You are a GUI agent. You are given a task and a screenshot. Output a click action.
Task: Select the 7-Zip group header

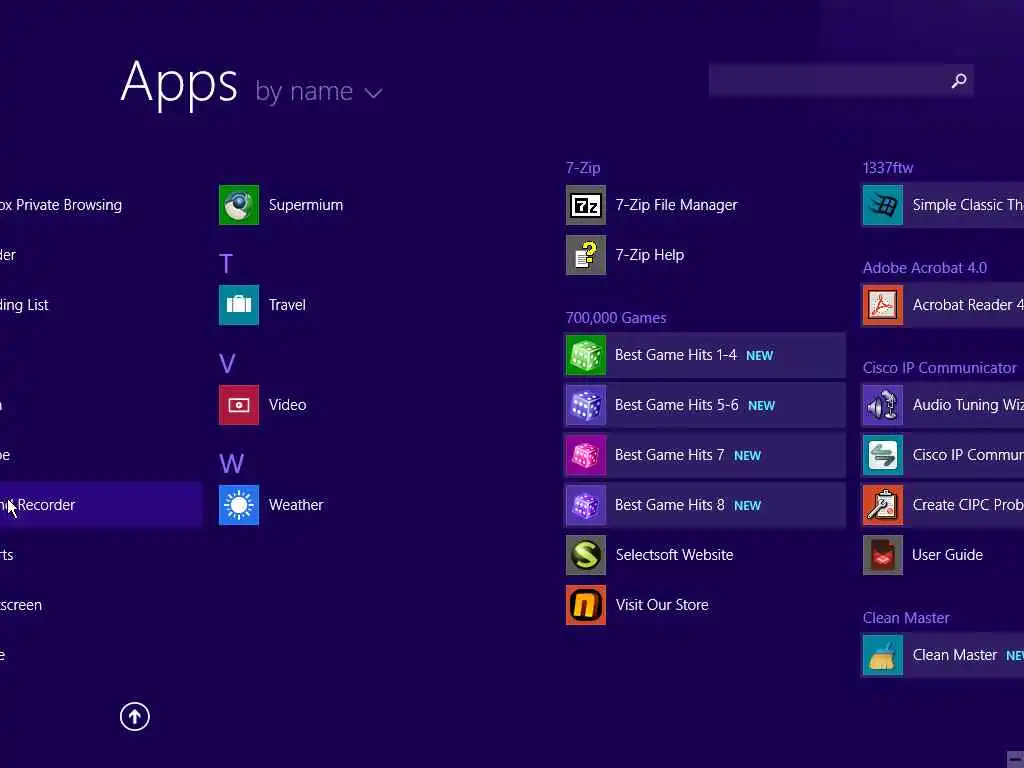click(x=583, y=168)
